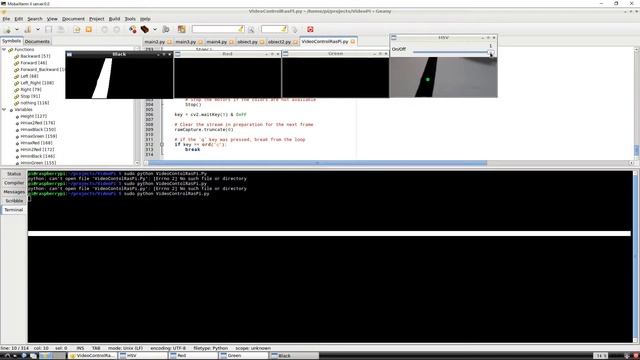The height and width of the screenshot is (360, 640).
Task: Open the Project menu
Action: click(x=97, y=19)
